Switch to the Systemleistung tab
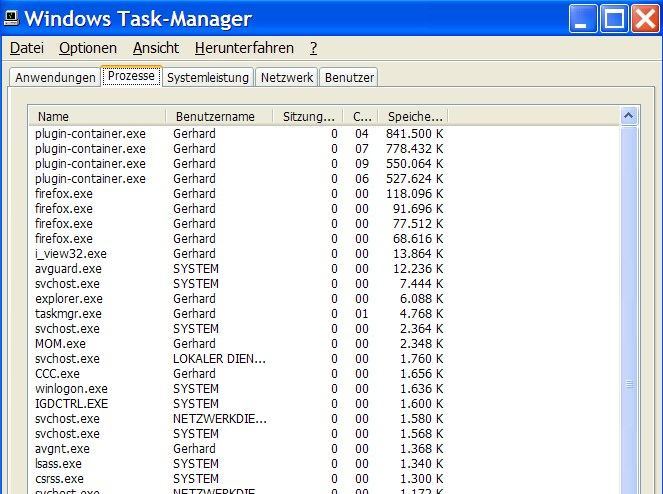The image size is (663, 494). [208, 77]
